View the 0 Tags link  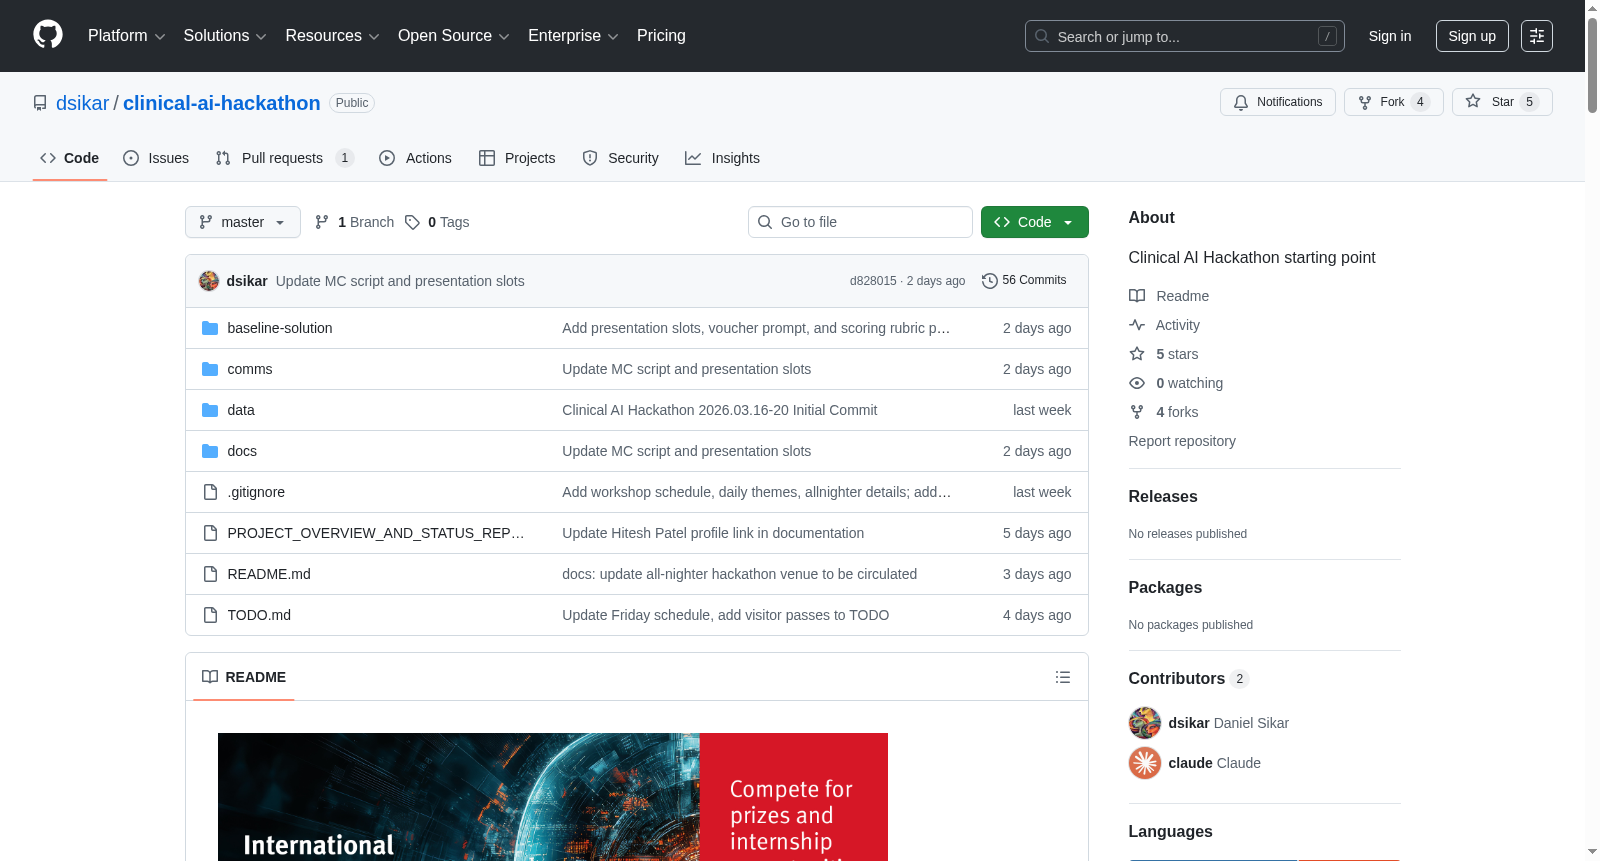438,222
